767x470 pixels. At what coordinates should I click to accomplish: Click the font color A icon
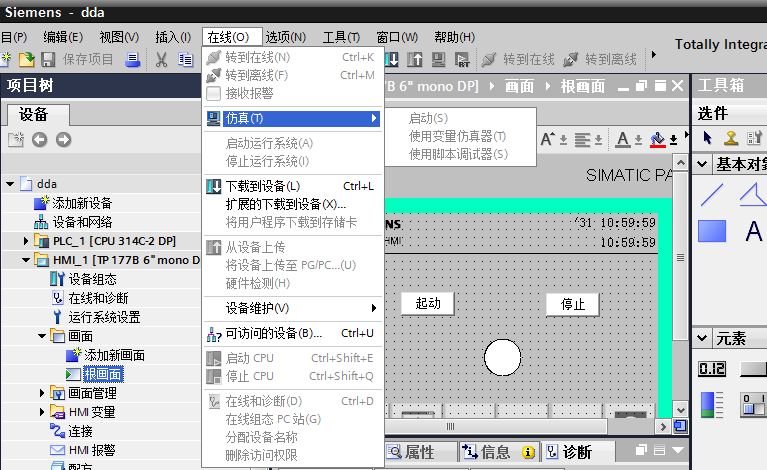point(622,140)
